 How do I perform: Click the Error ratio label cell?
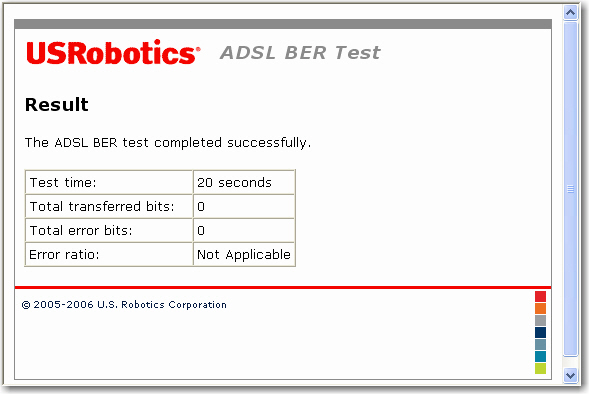coord(109,255)
